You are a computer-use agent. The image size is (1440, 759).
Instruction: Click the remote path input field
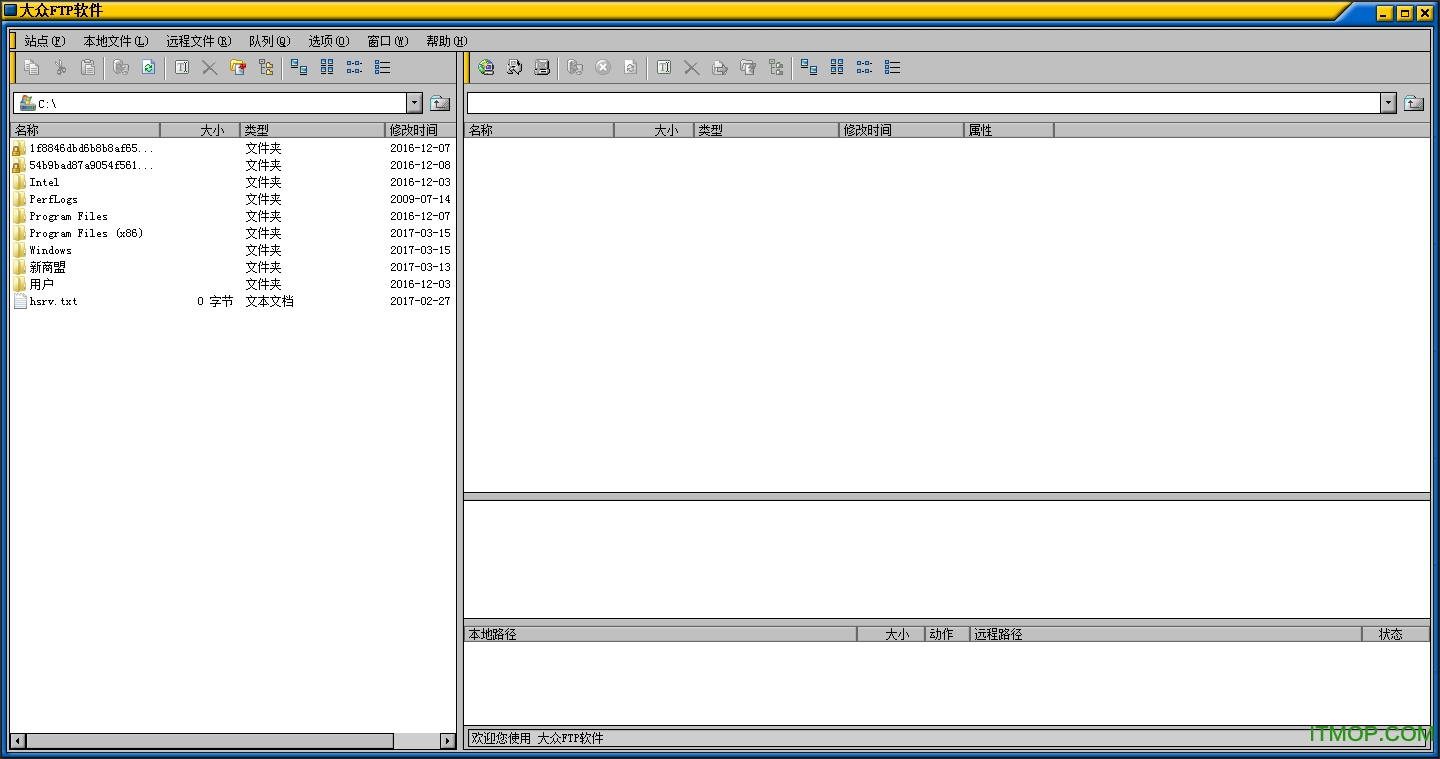click(923, 103)
